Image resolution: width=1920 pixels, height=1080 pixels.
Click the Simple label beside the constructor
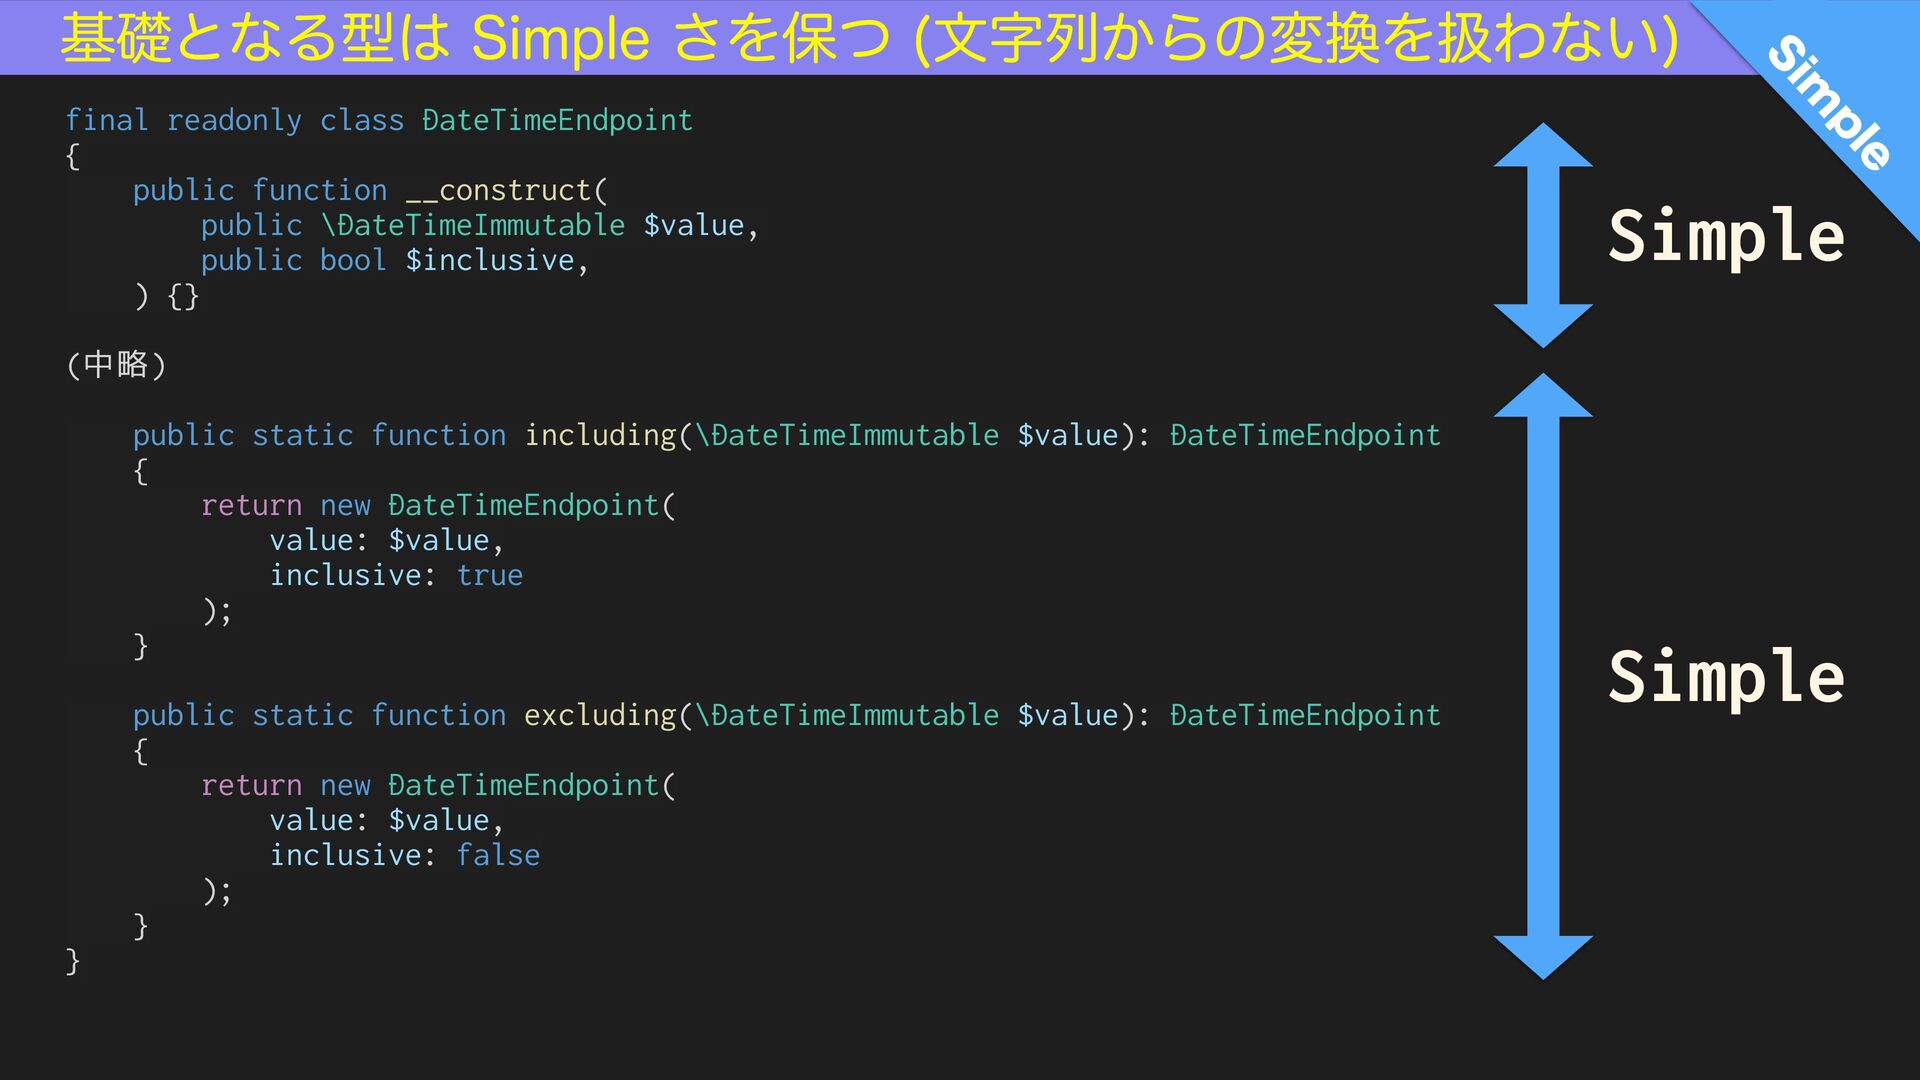tap(1726, 236)
